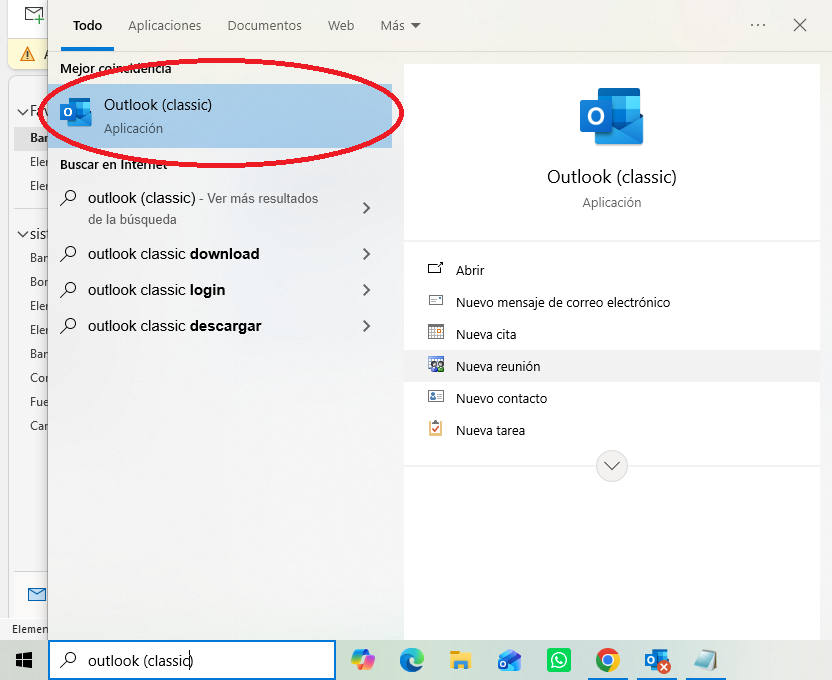Launch Copilot from the taskbar
832x680 pixels.
tap(363, 660)
